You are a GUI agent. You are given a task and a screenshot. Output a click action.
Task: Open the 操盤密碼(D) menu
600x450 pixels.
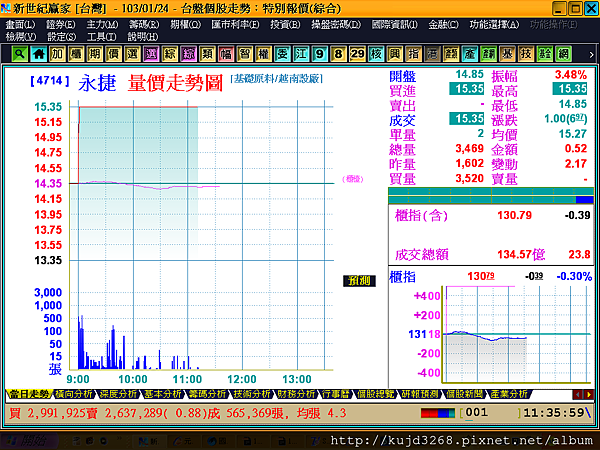336,24
